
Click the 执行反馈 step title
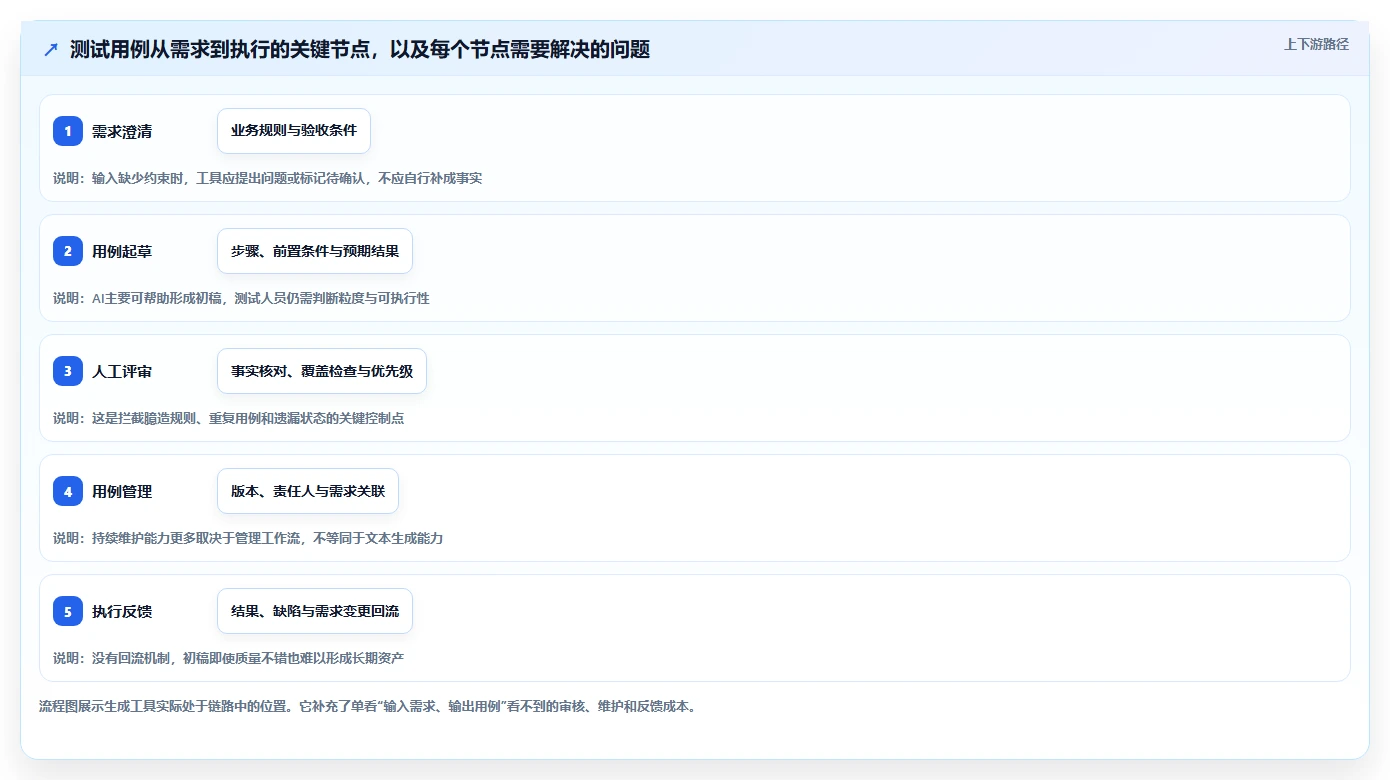(x=122, y=611)
